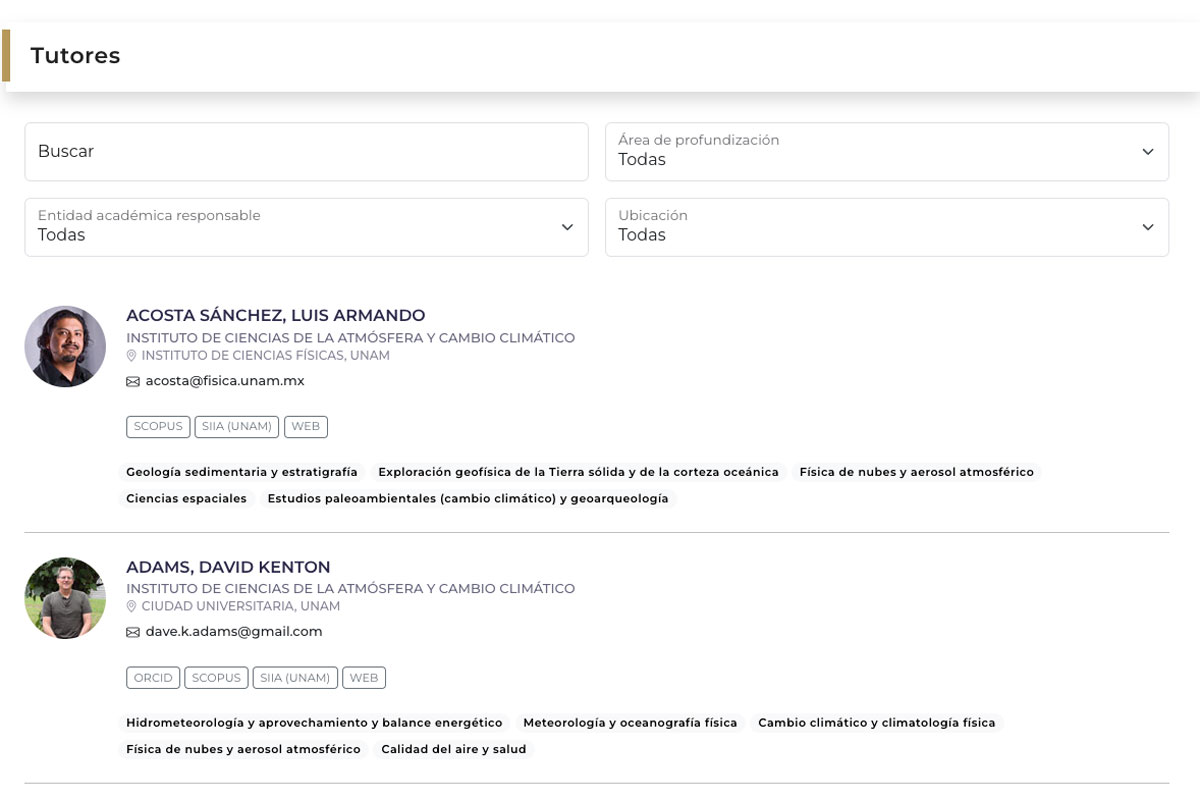Screen dimensions: 1200x800
Task: Select the Geología sedimentaria y estratigrafía tag
Action: [x=242, y=472]
